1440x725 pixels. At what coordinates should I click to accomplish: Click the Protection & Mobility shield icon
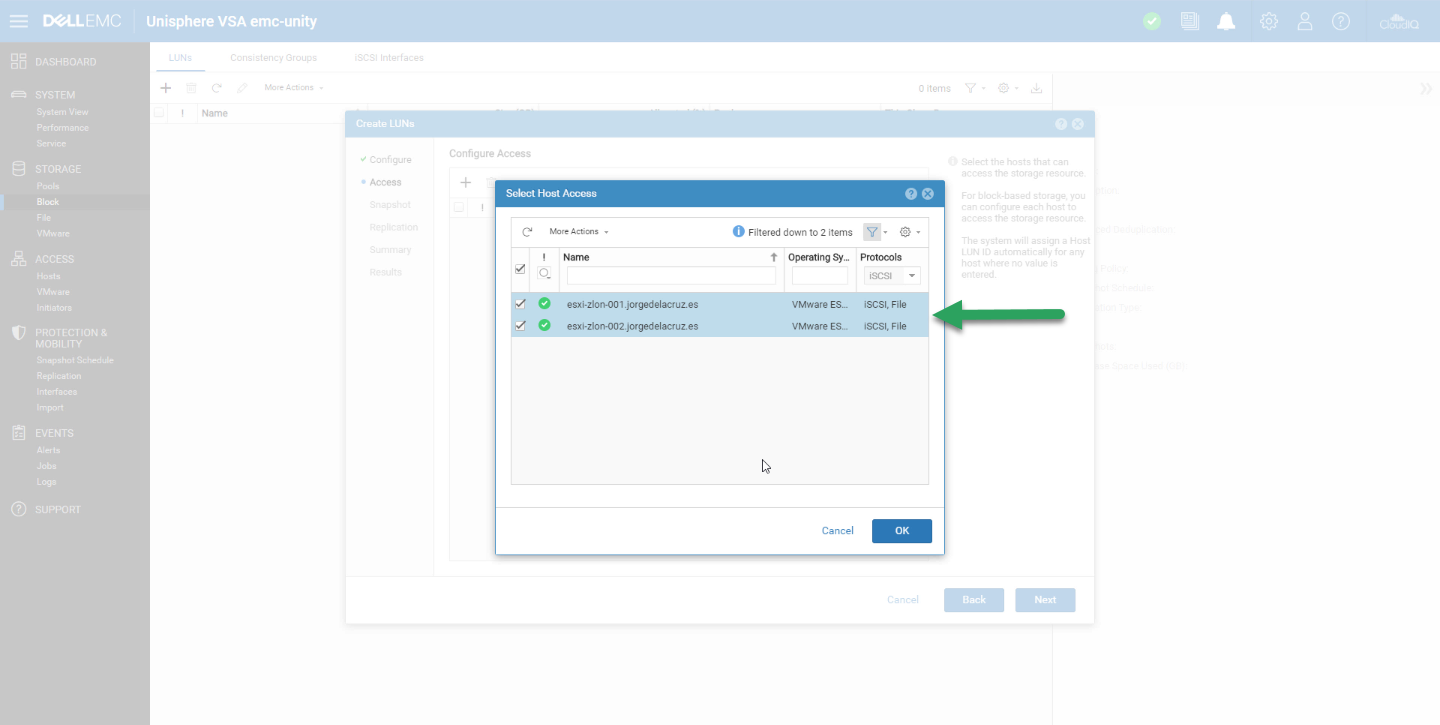pyautogui.click(x=18, y=332)
